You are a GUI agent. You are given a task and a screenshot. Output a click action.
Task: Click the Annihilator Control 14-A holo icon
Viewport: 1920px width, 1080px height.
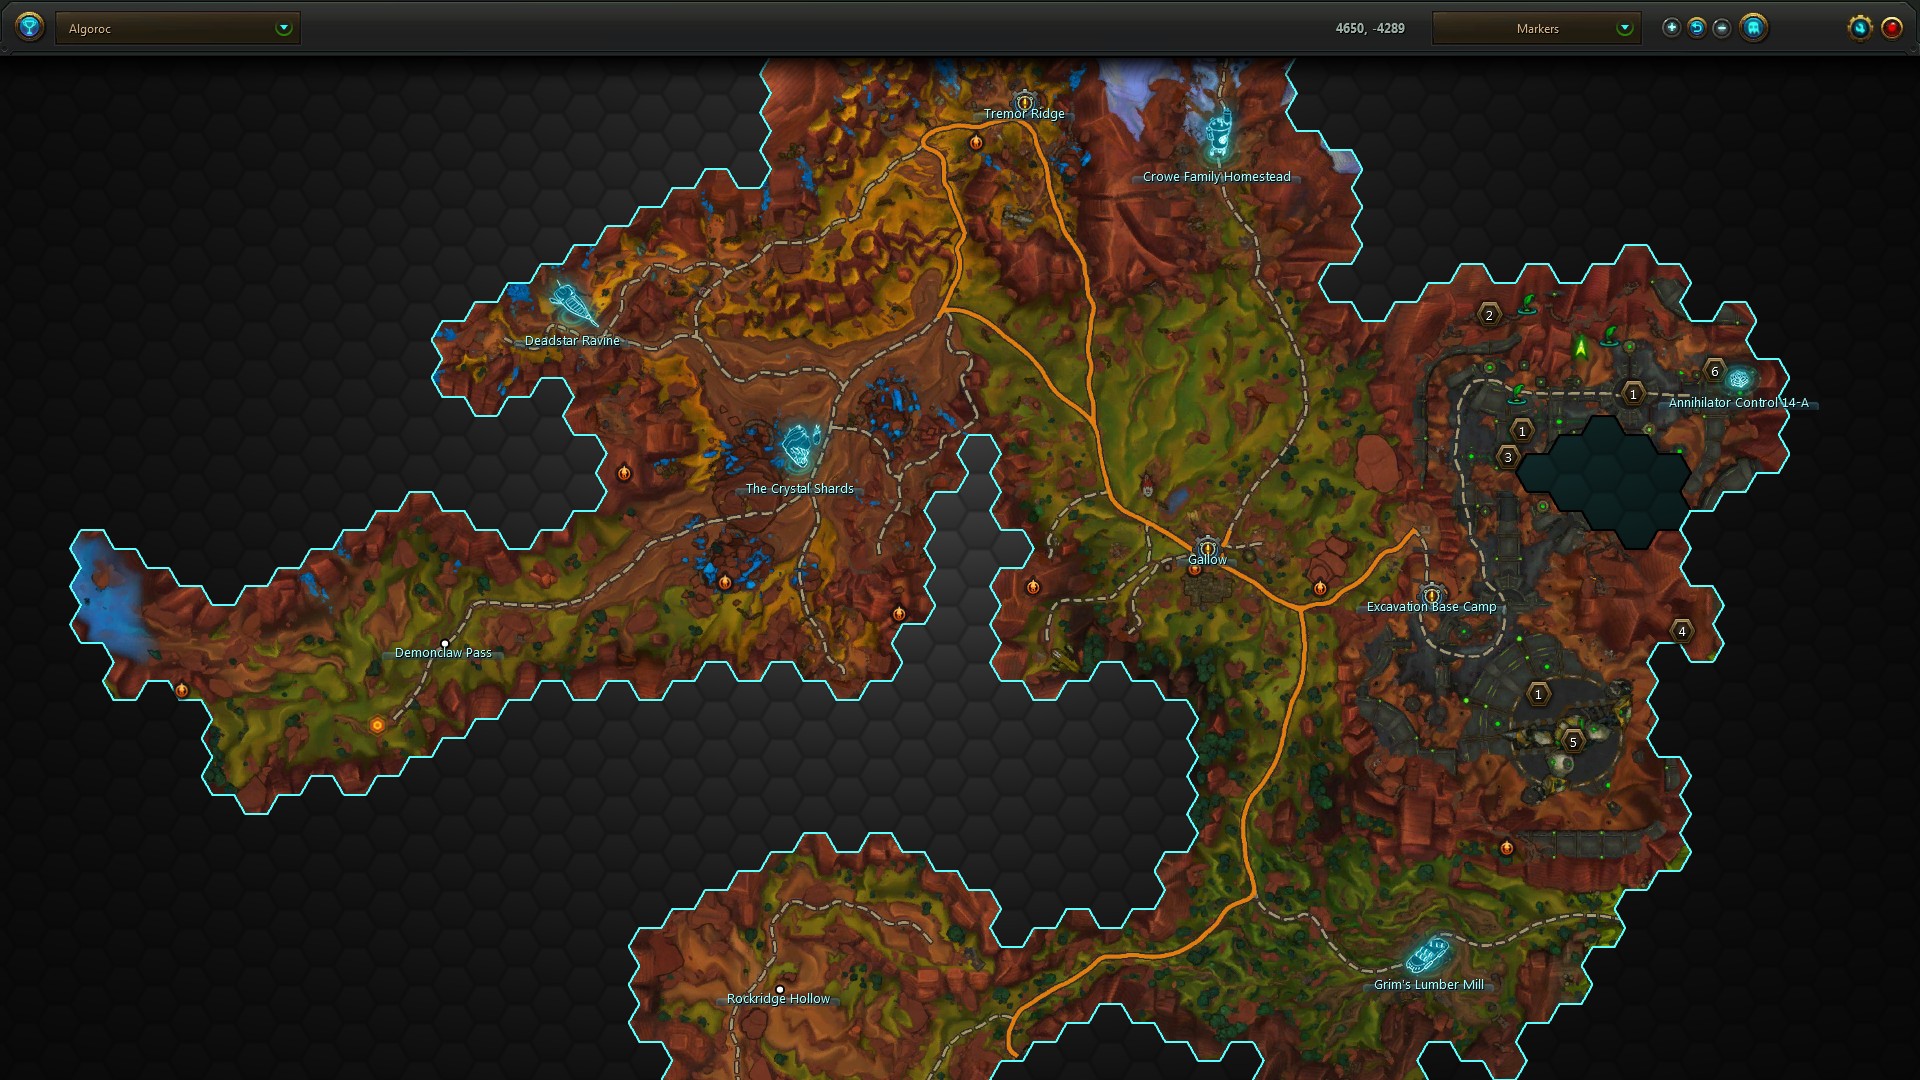point(1740,379)
